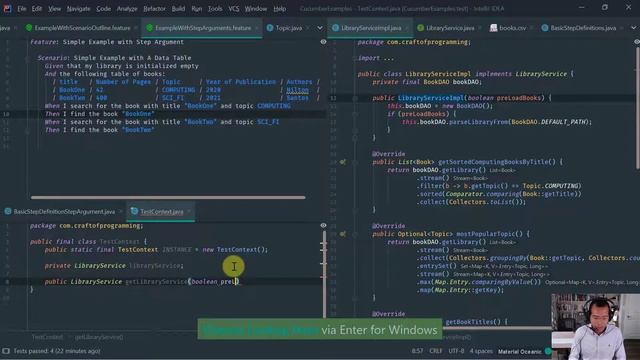Collapse the Scenario block in the feature file
The height and width of the screenshot is (360, 640).
(x=27, y=58)
